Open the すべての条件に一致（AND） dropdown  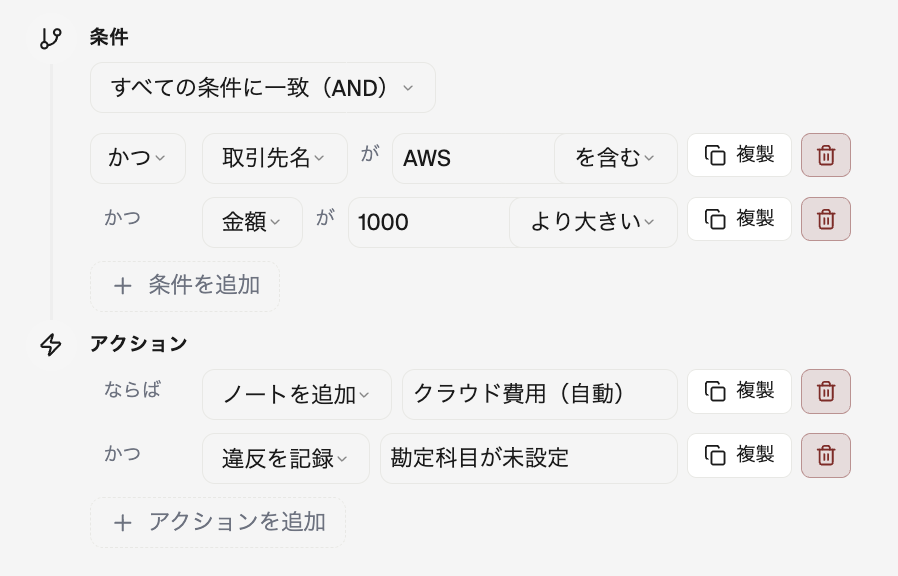pyautogui.click(x=262, y=87)
